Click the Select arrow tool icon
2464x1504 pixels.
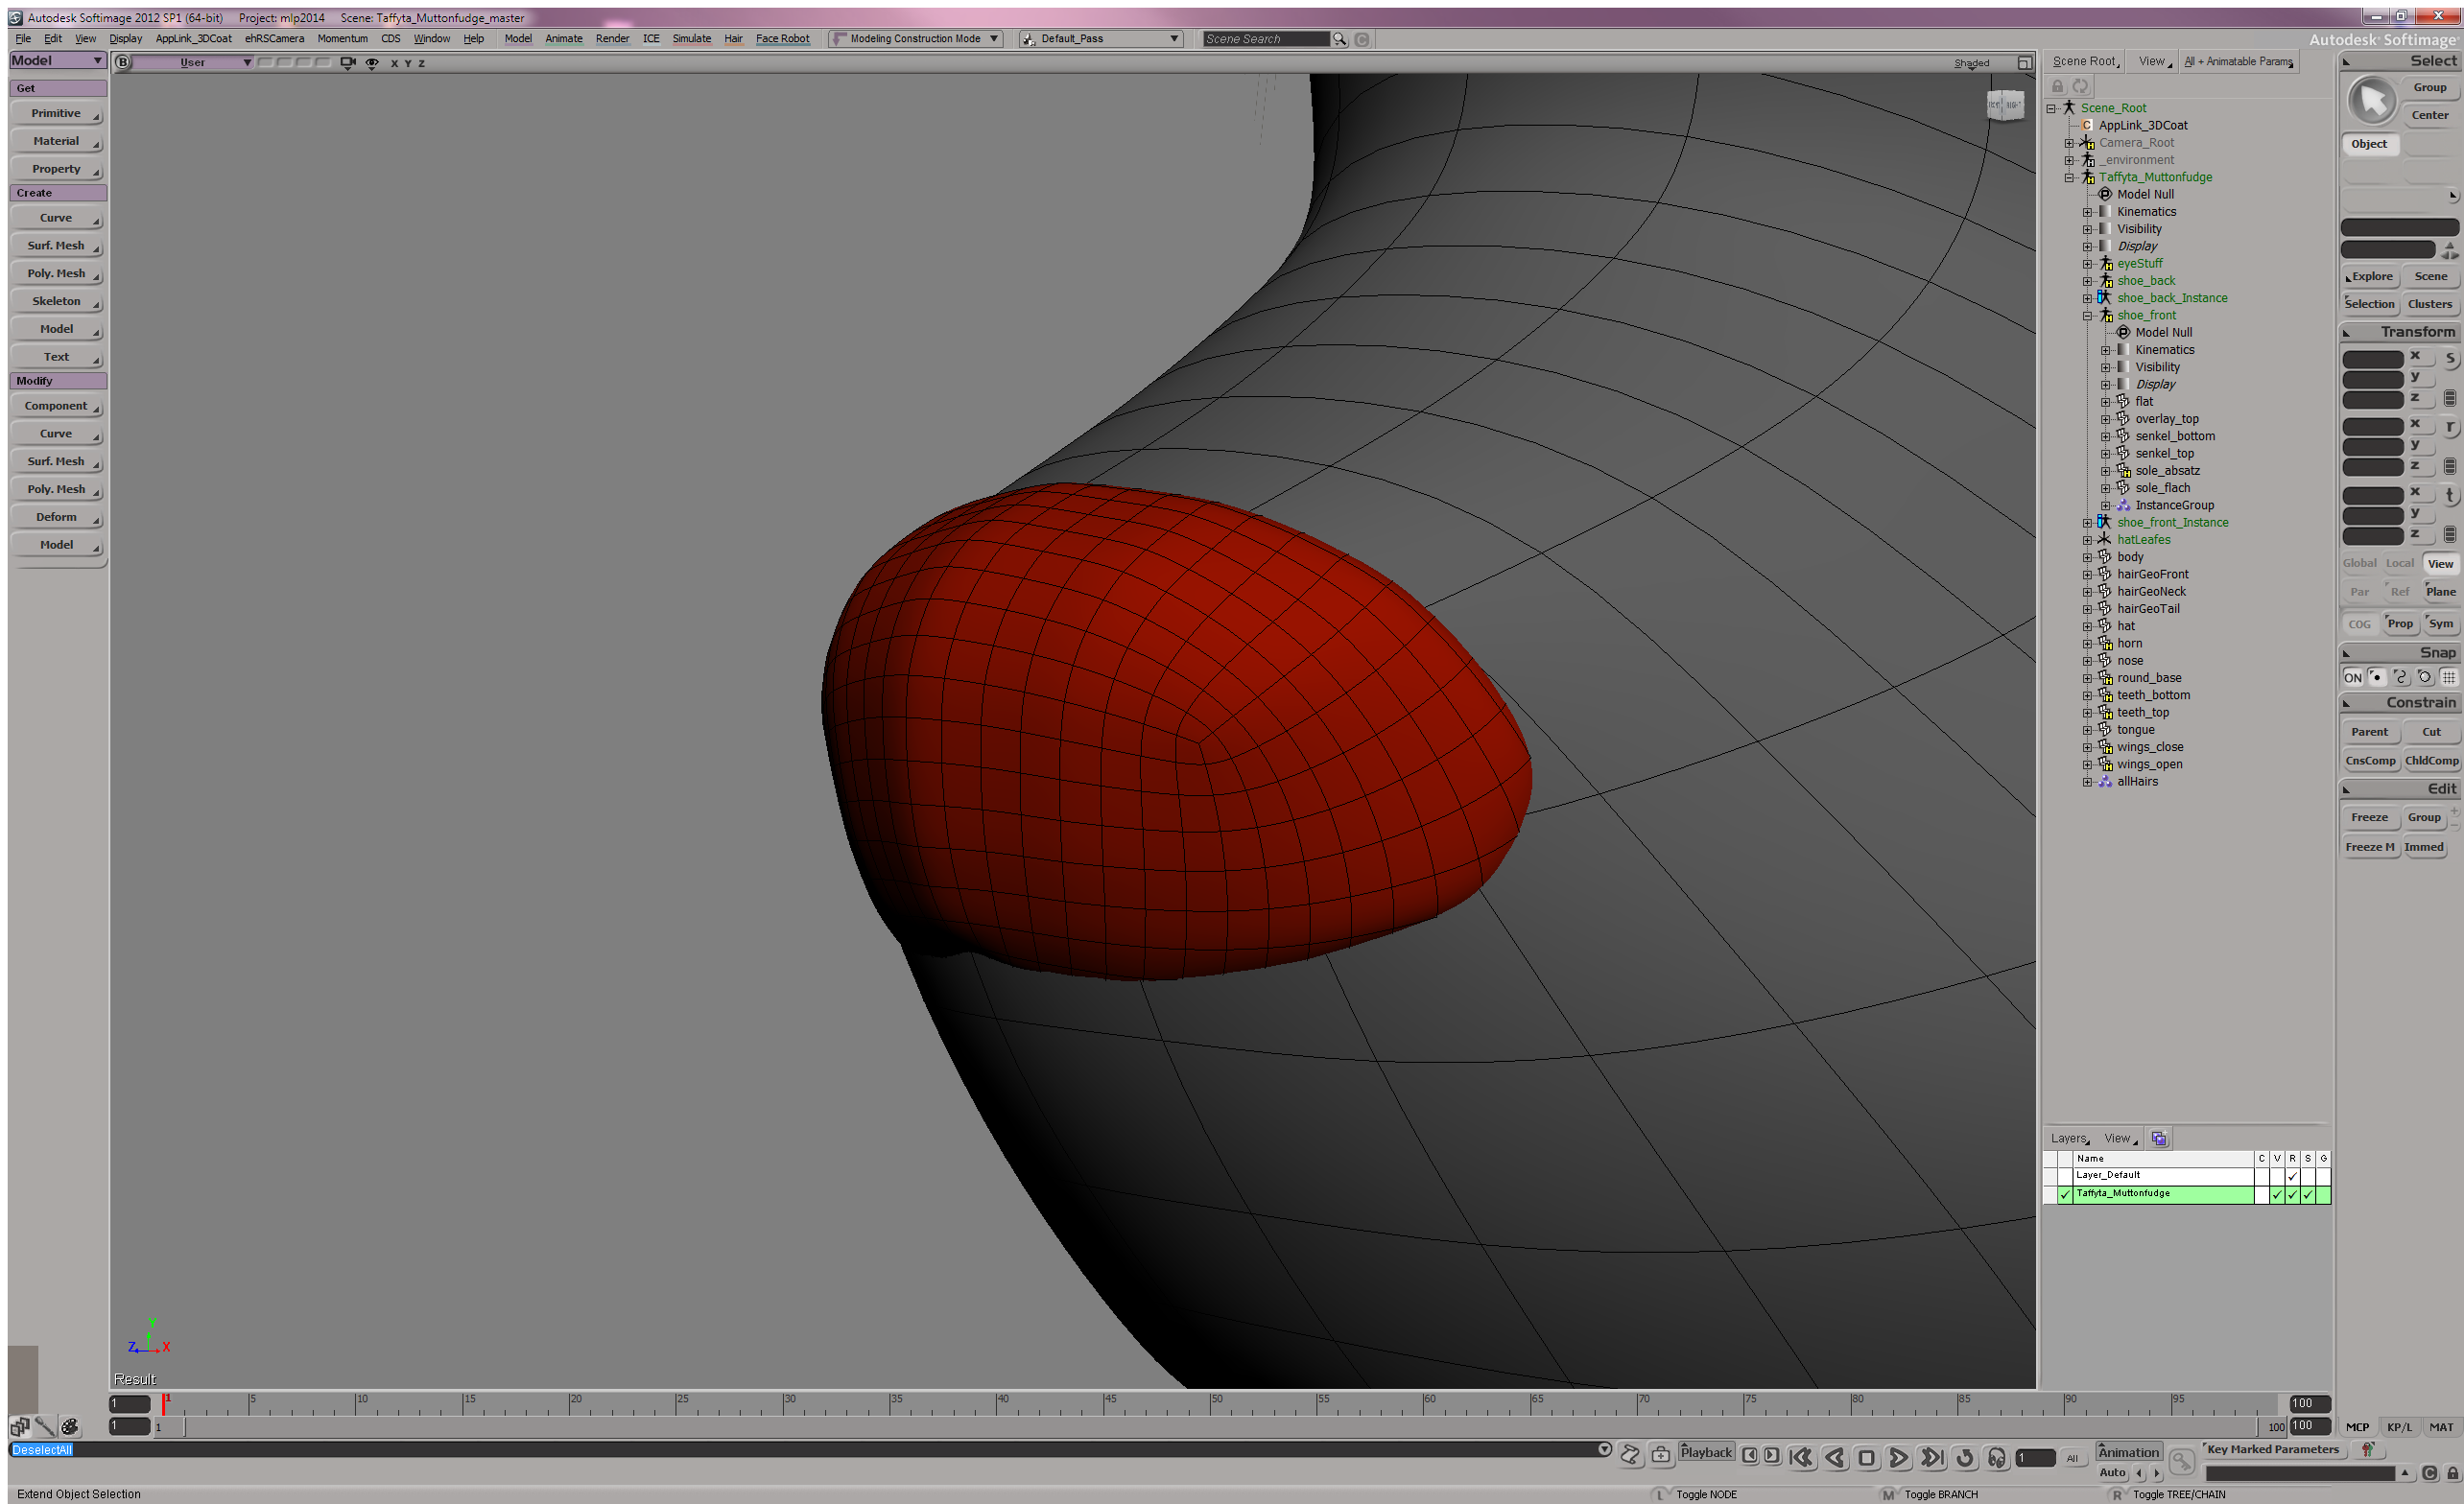2372,102
